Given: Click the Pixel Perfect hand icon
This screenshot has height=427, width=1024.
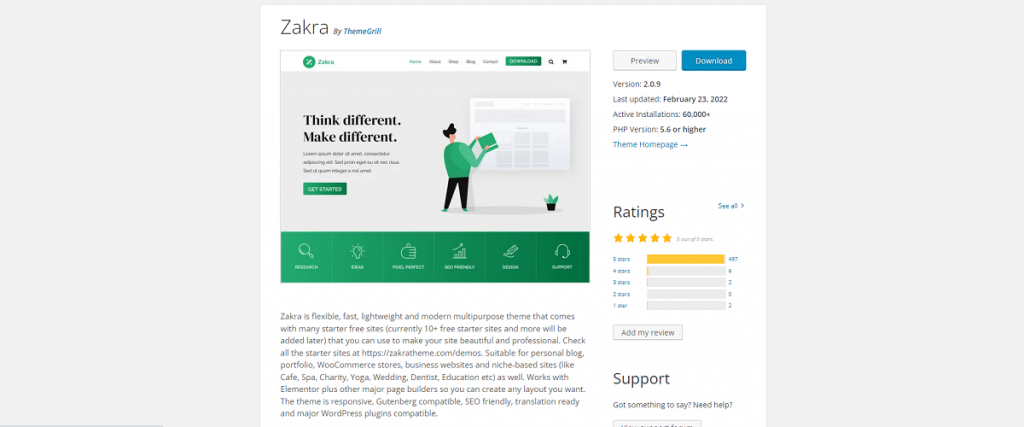Looking at the screenshot, I should pos(408,251).
